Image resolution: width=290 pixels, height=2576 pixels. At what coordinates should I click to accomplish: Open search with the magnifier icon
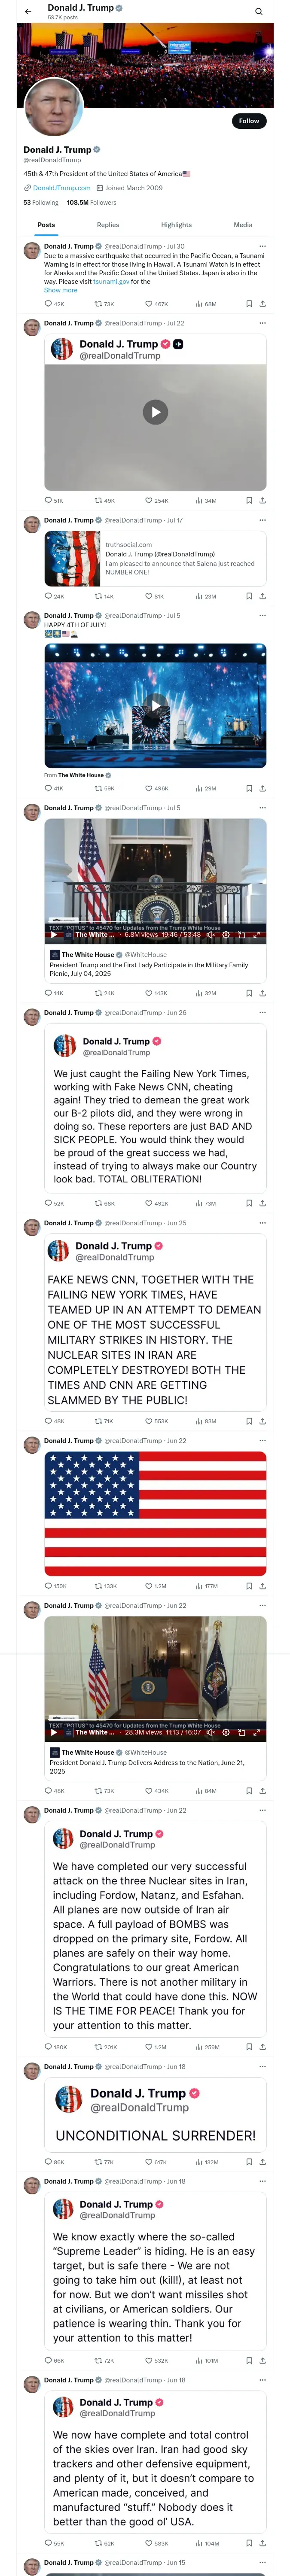258,12
